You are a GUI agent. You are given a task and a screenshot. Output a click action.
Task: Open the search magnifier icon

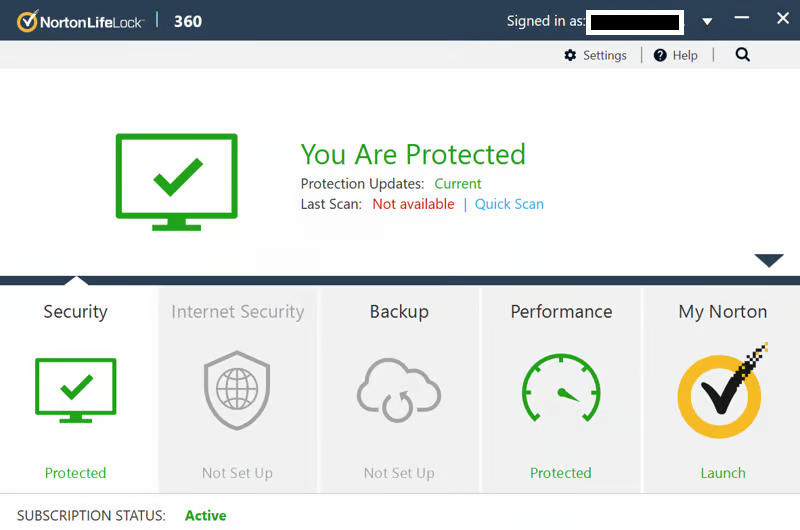742,55
